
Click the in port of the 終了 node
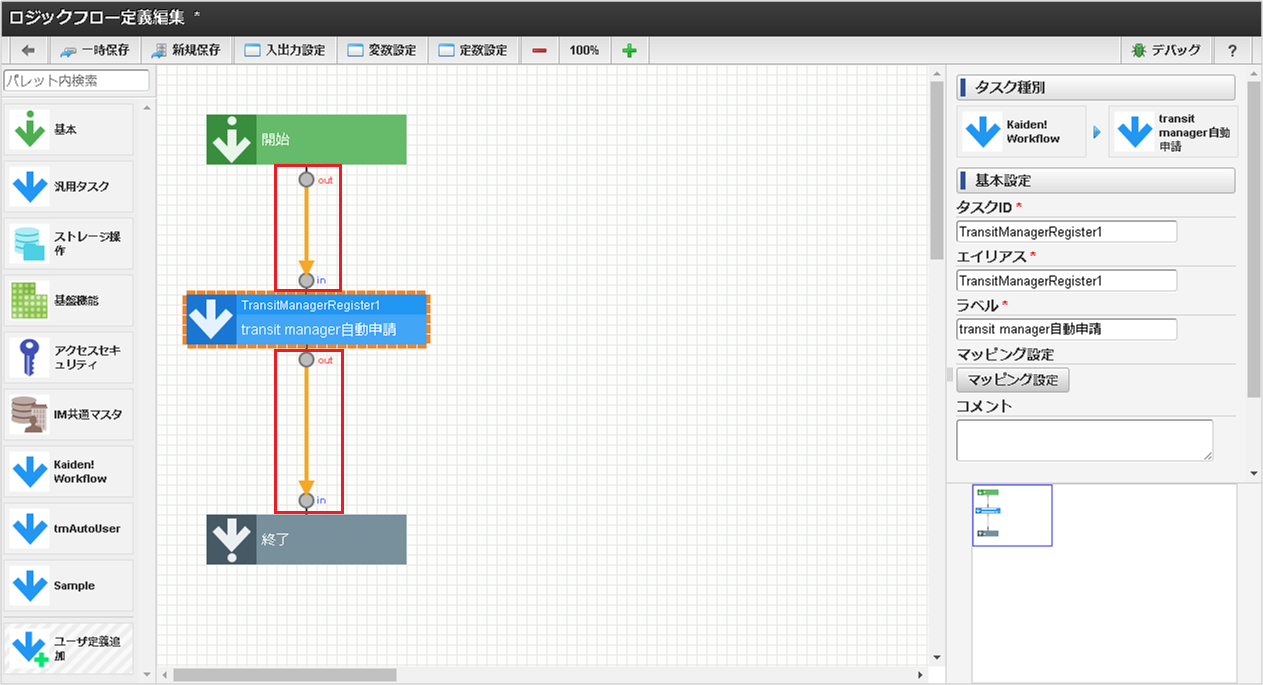307,500
